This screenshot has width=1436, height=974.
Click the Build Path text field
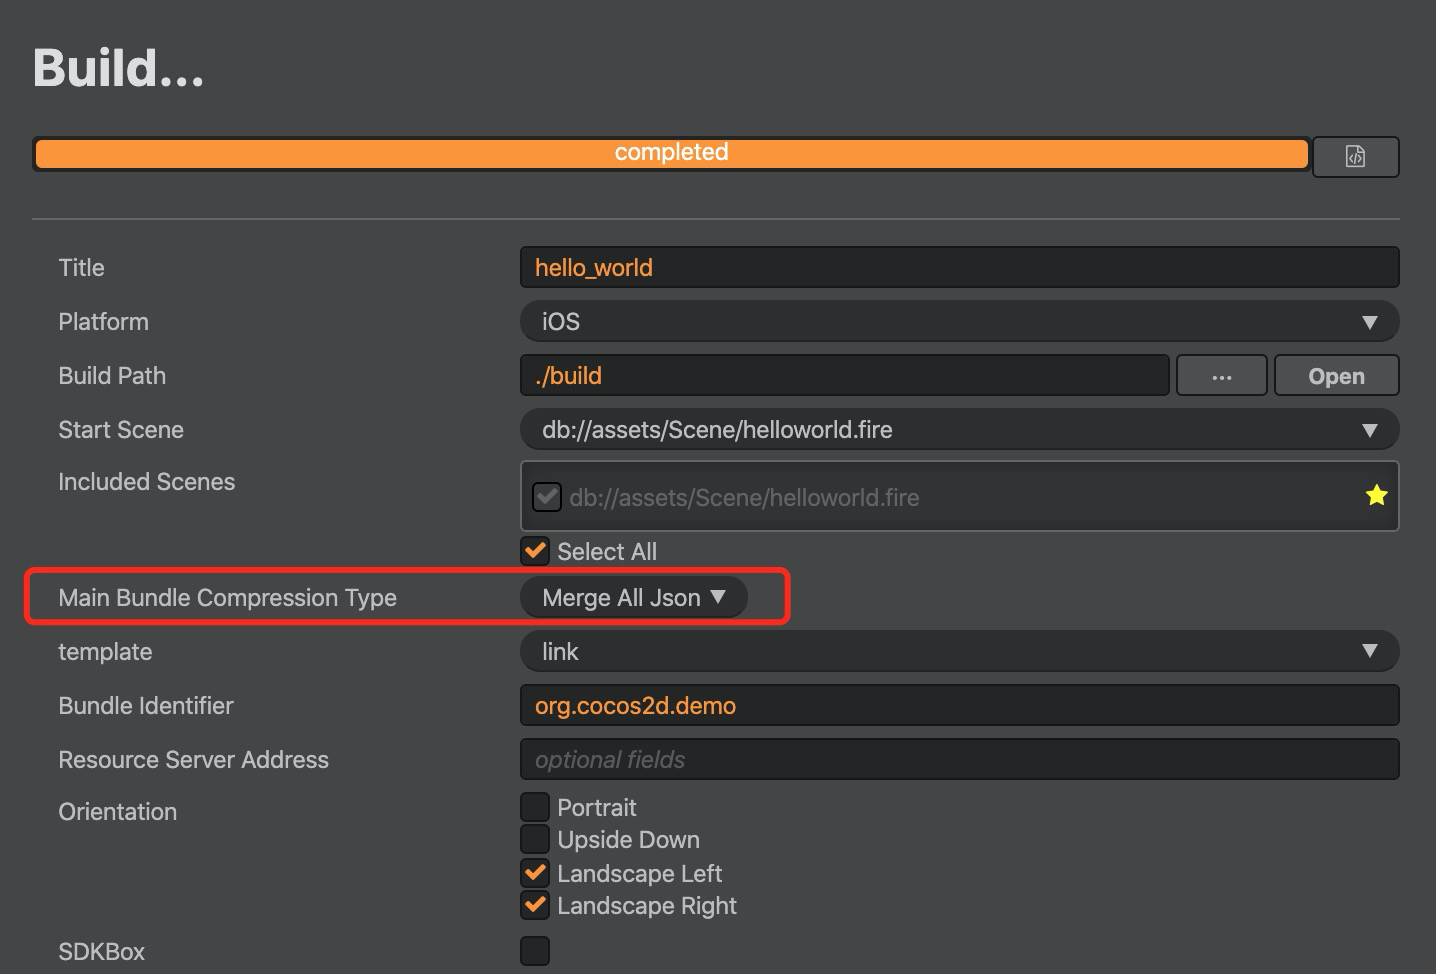[844, 376]
